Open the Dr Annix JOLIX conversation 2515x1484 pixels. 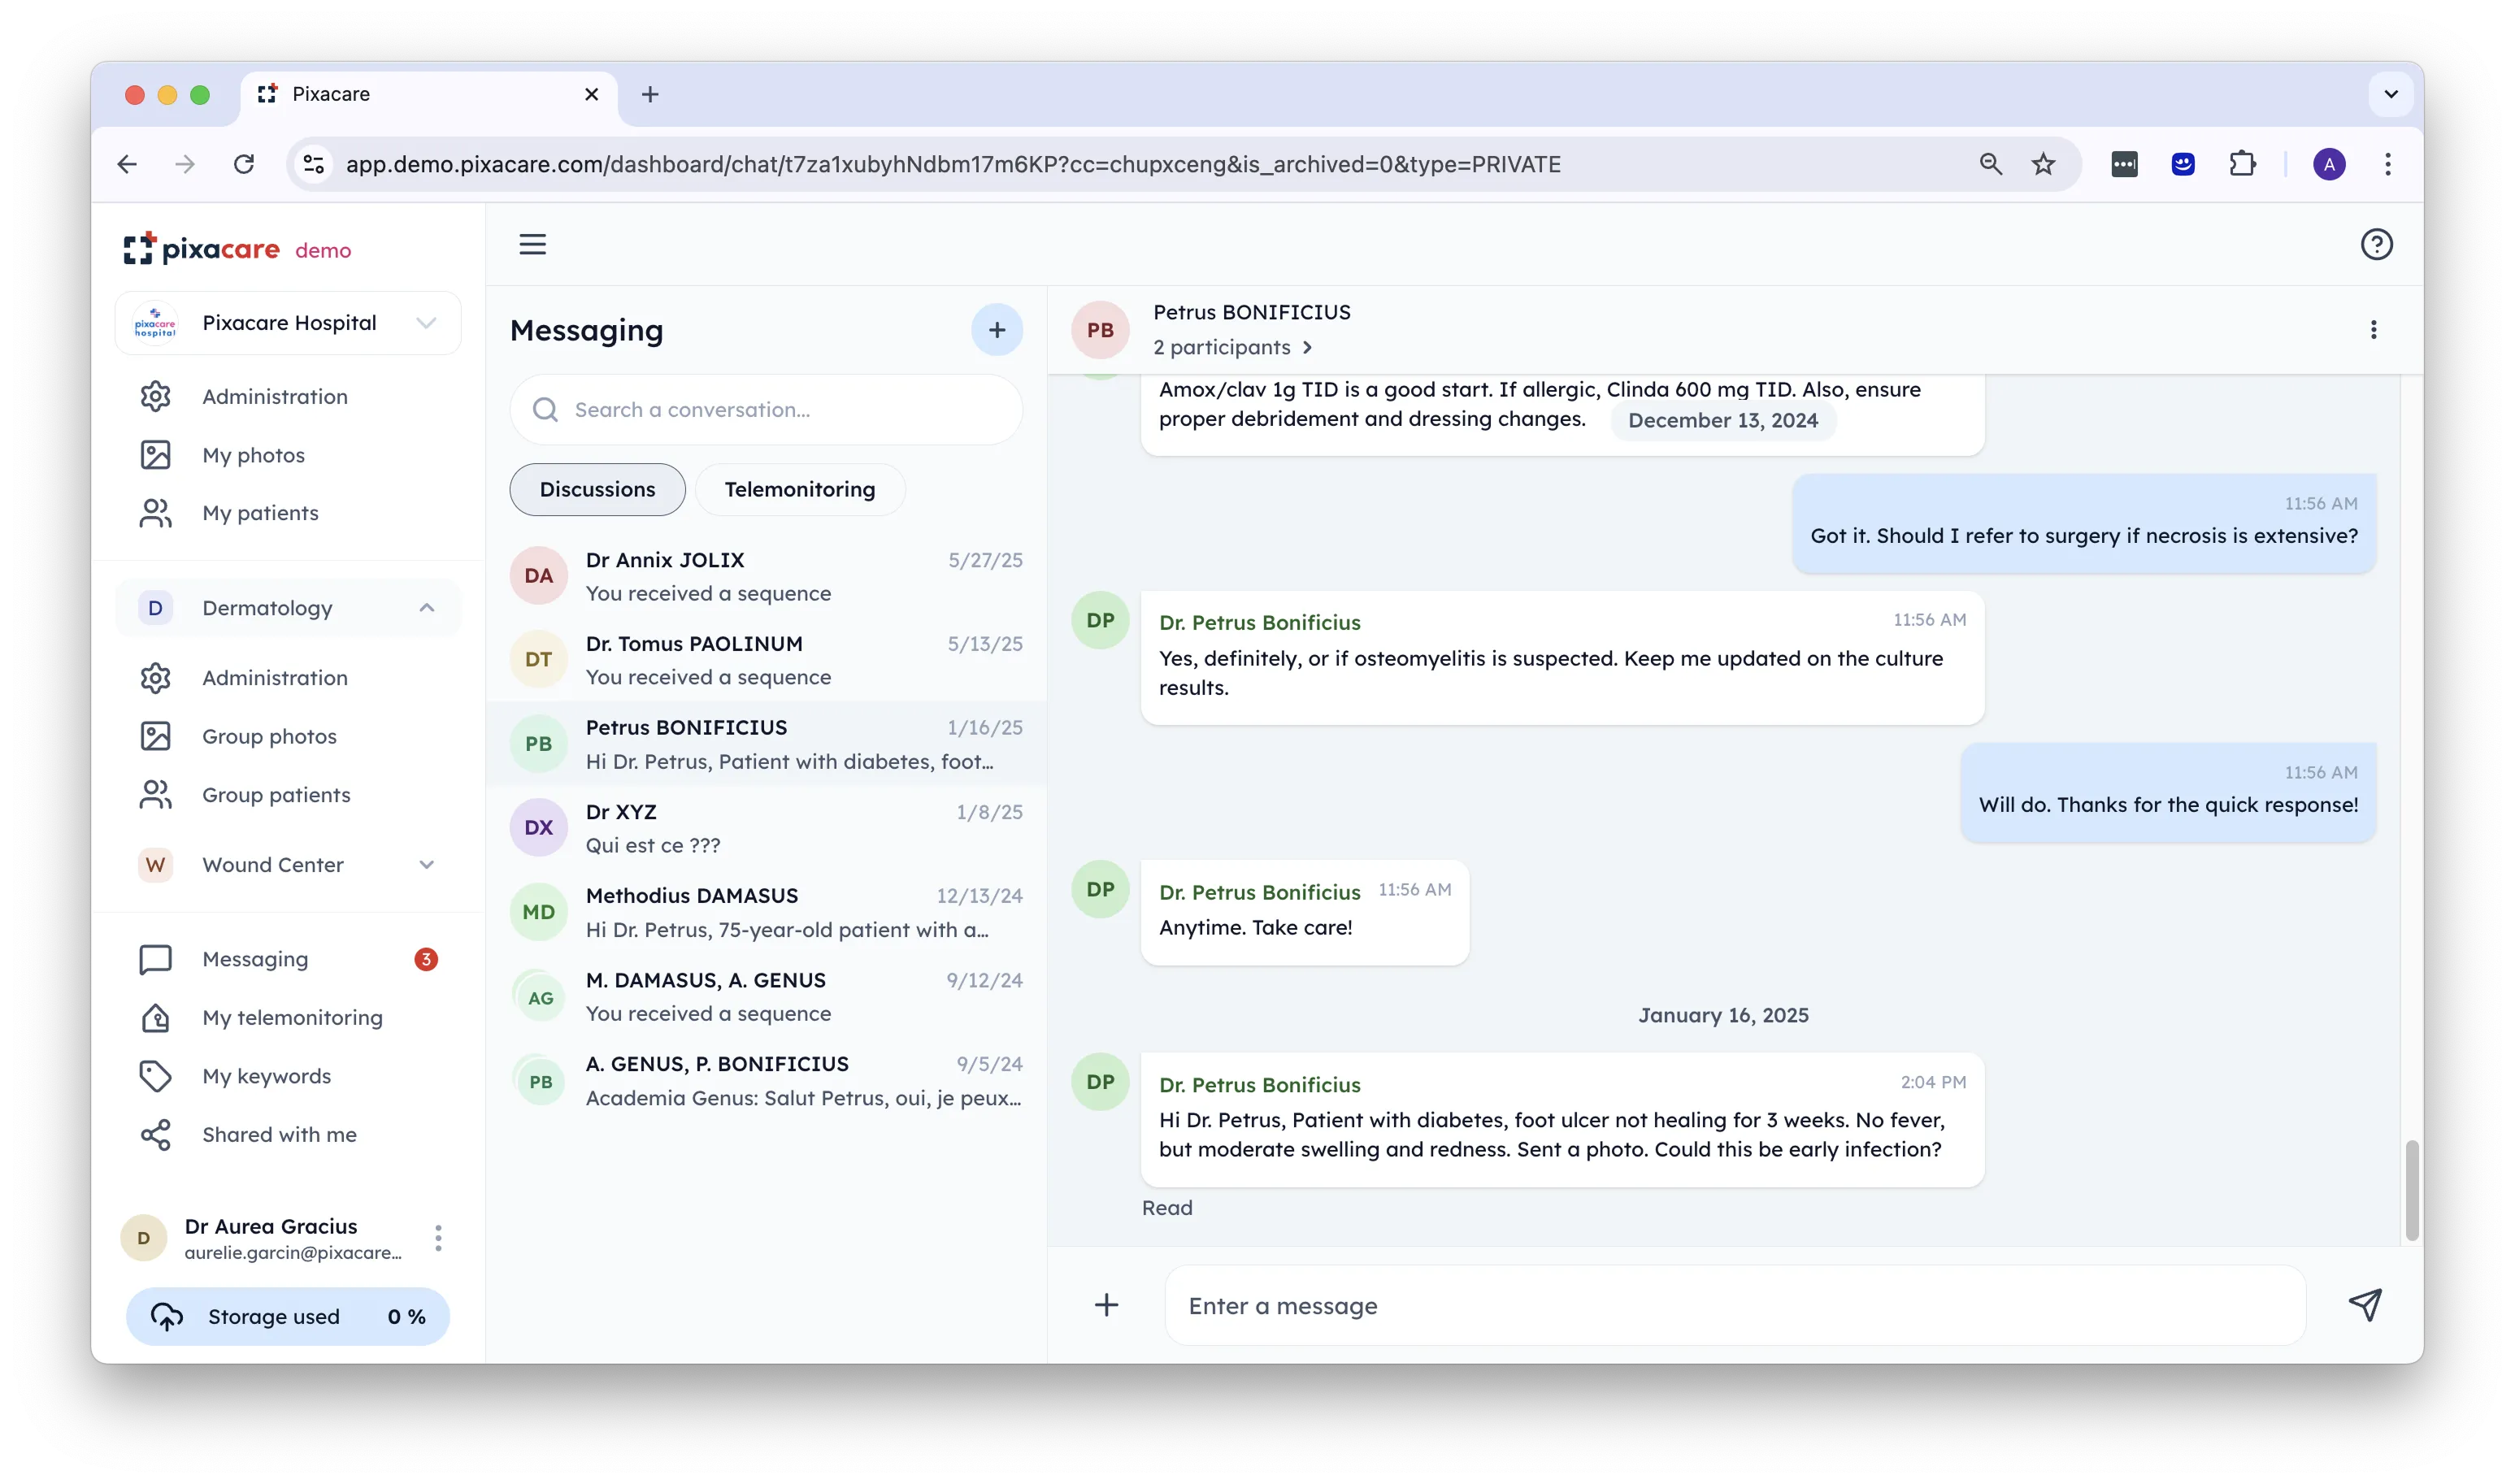click(766, 576)
